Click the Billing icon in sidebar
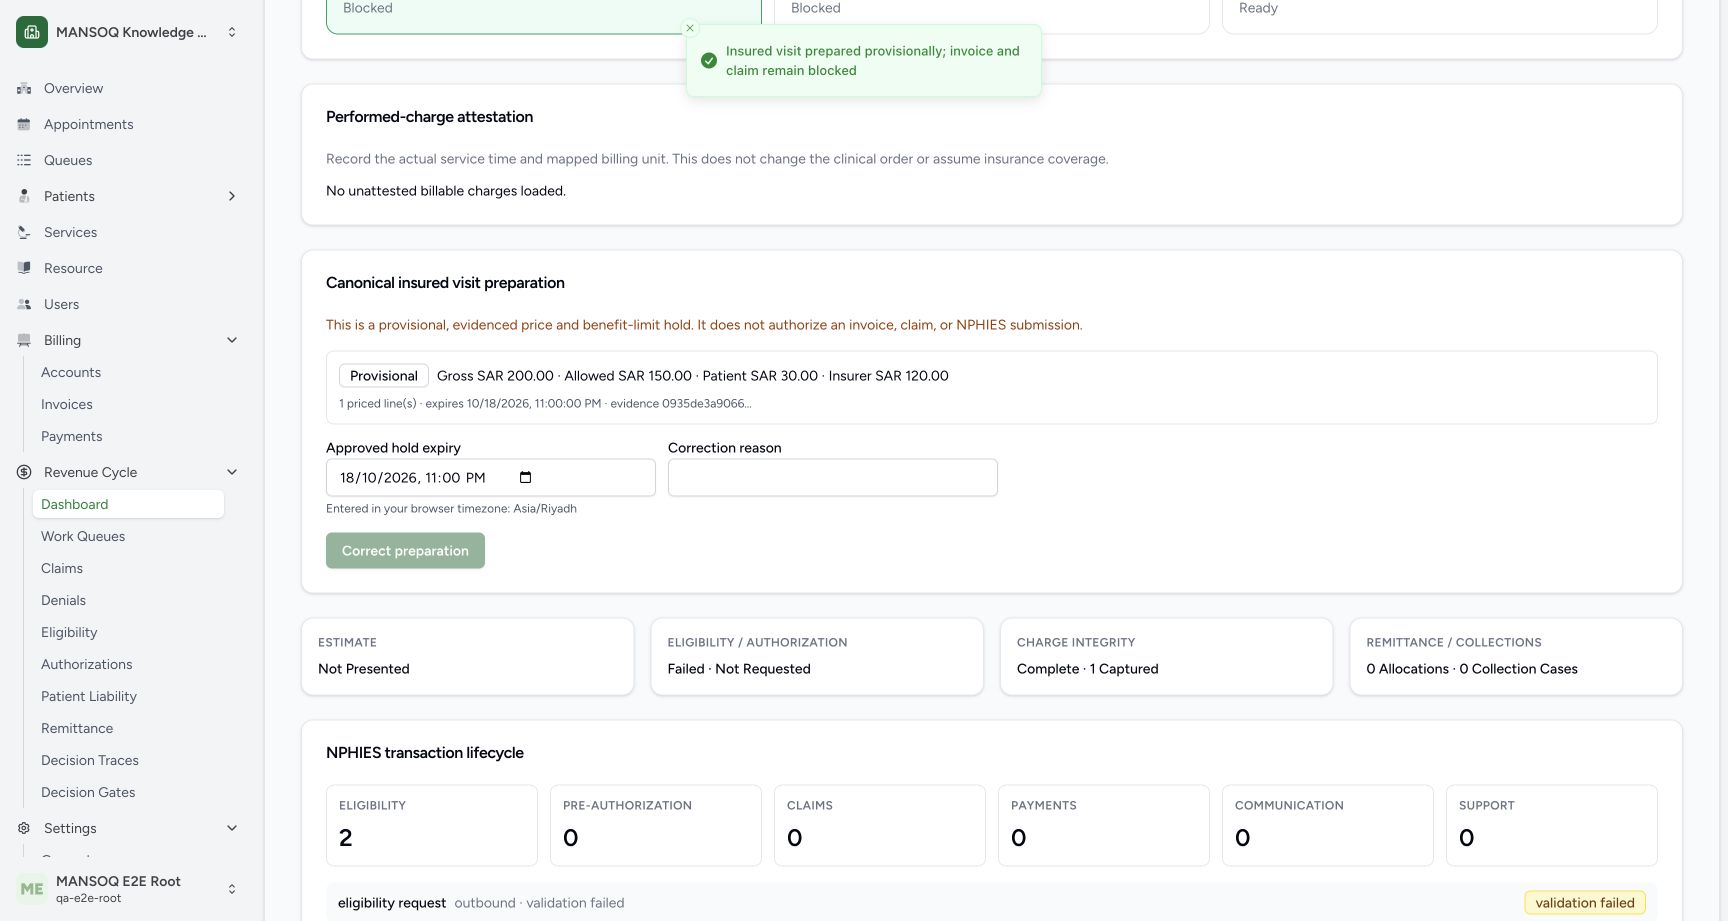The image size is (1728, 921). (x=24, y=340)
